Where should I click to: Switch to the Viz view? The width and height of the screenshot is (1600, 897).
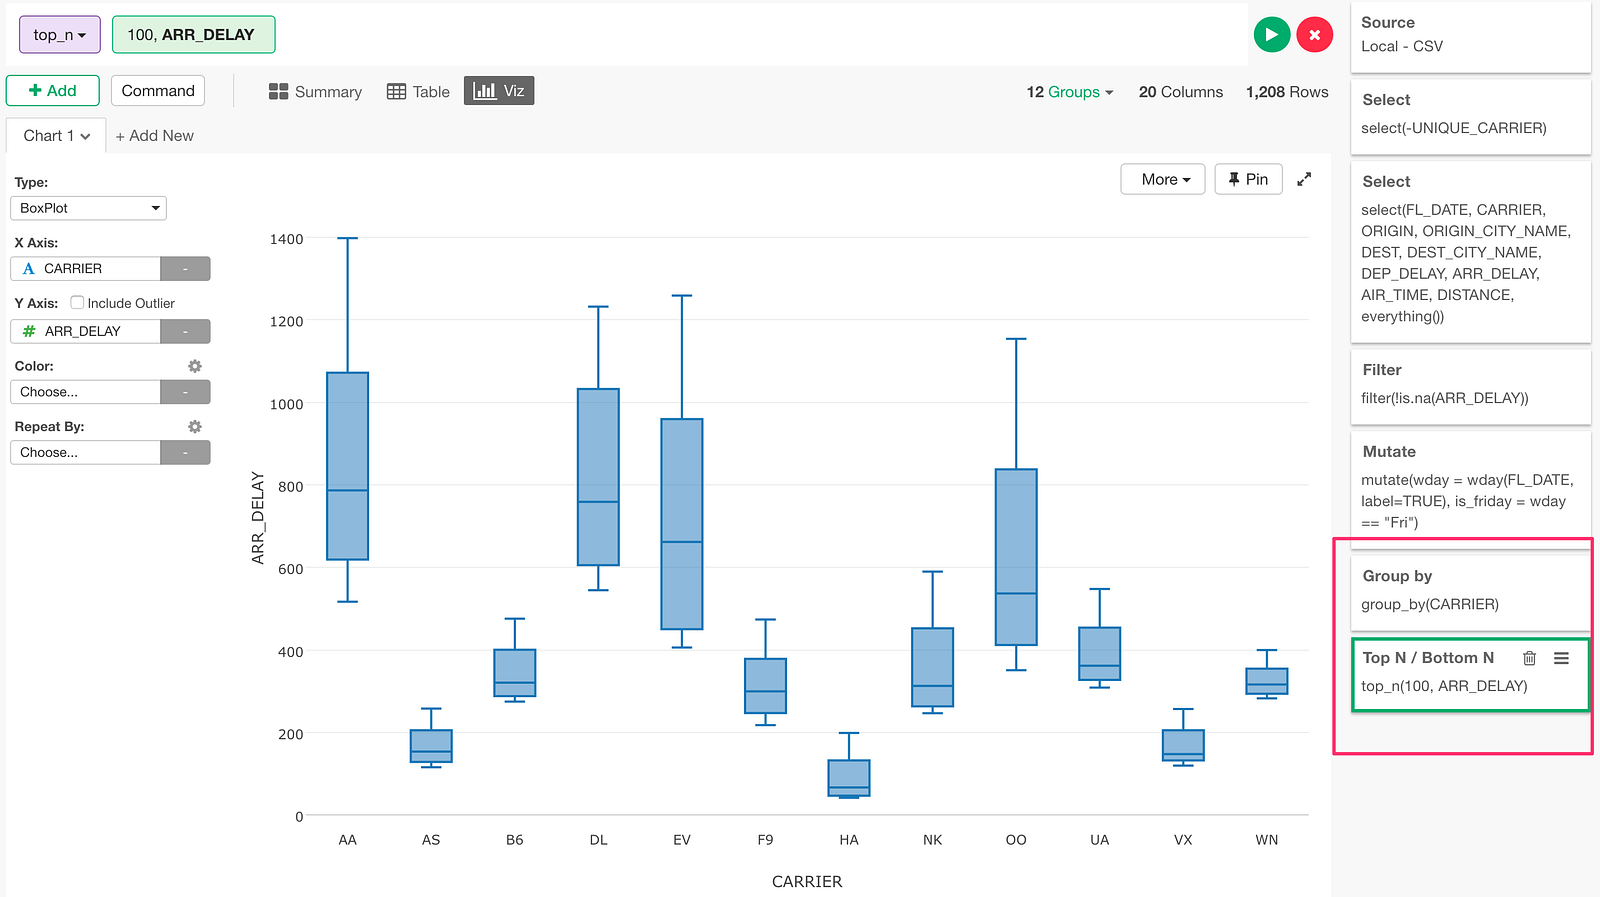click(x=499, y=91)
